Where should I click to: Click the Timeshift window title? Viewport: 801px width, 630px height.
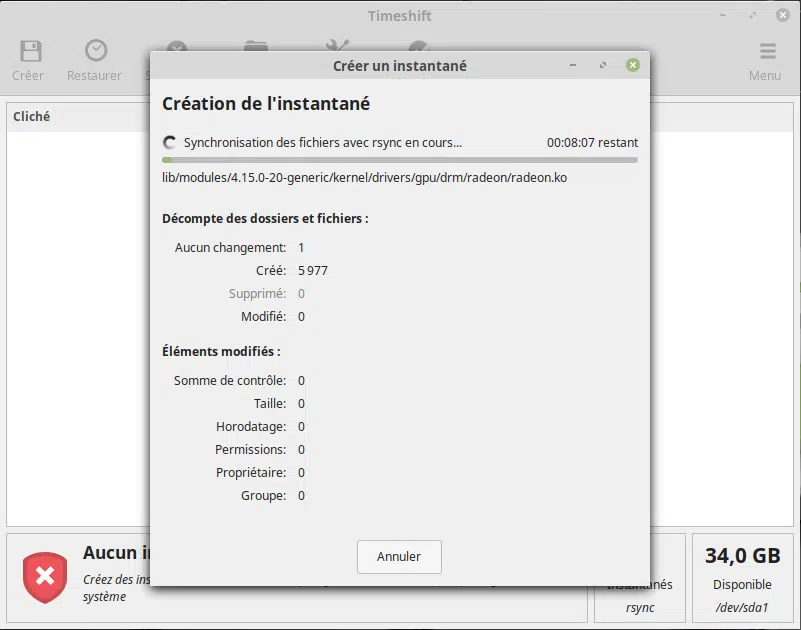pyautogui.click(x=399, y=16)
